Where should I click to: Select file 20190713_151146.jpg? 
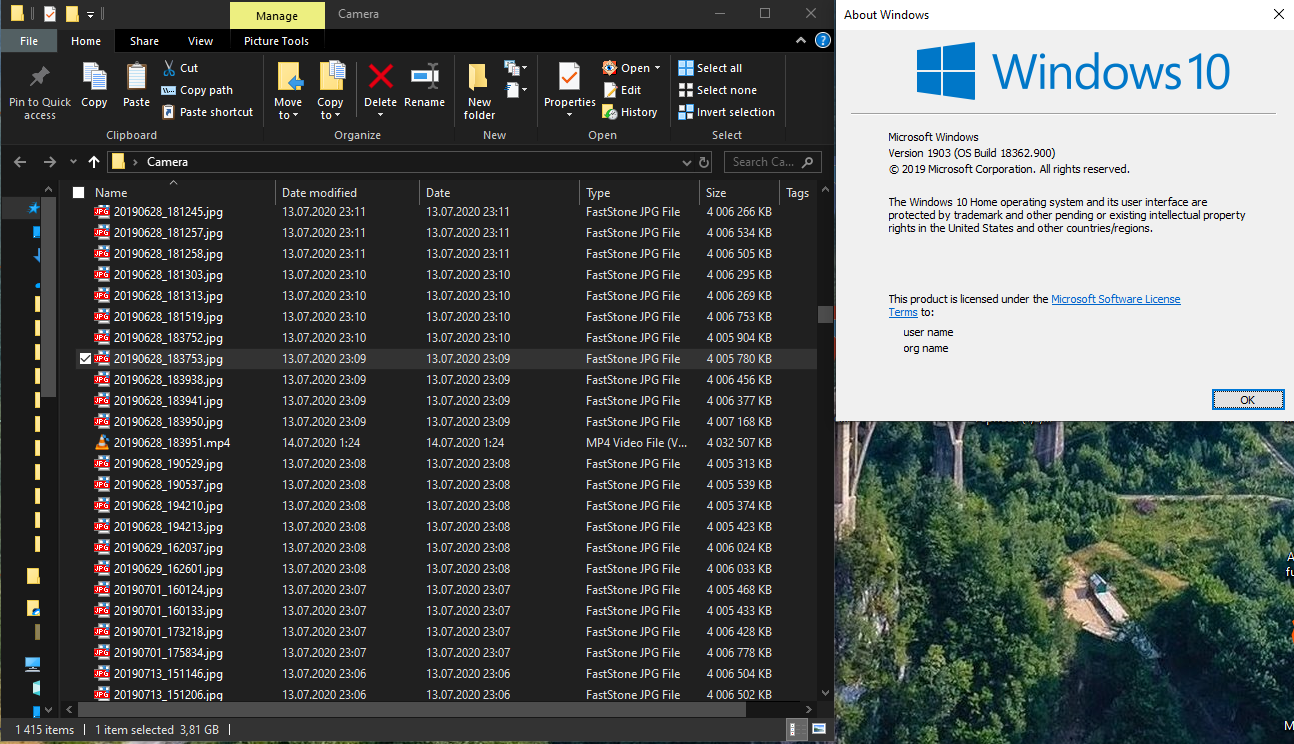[446, 674]
